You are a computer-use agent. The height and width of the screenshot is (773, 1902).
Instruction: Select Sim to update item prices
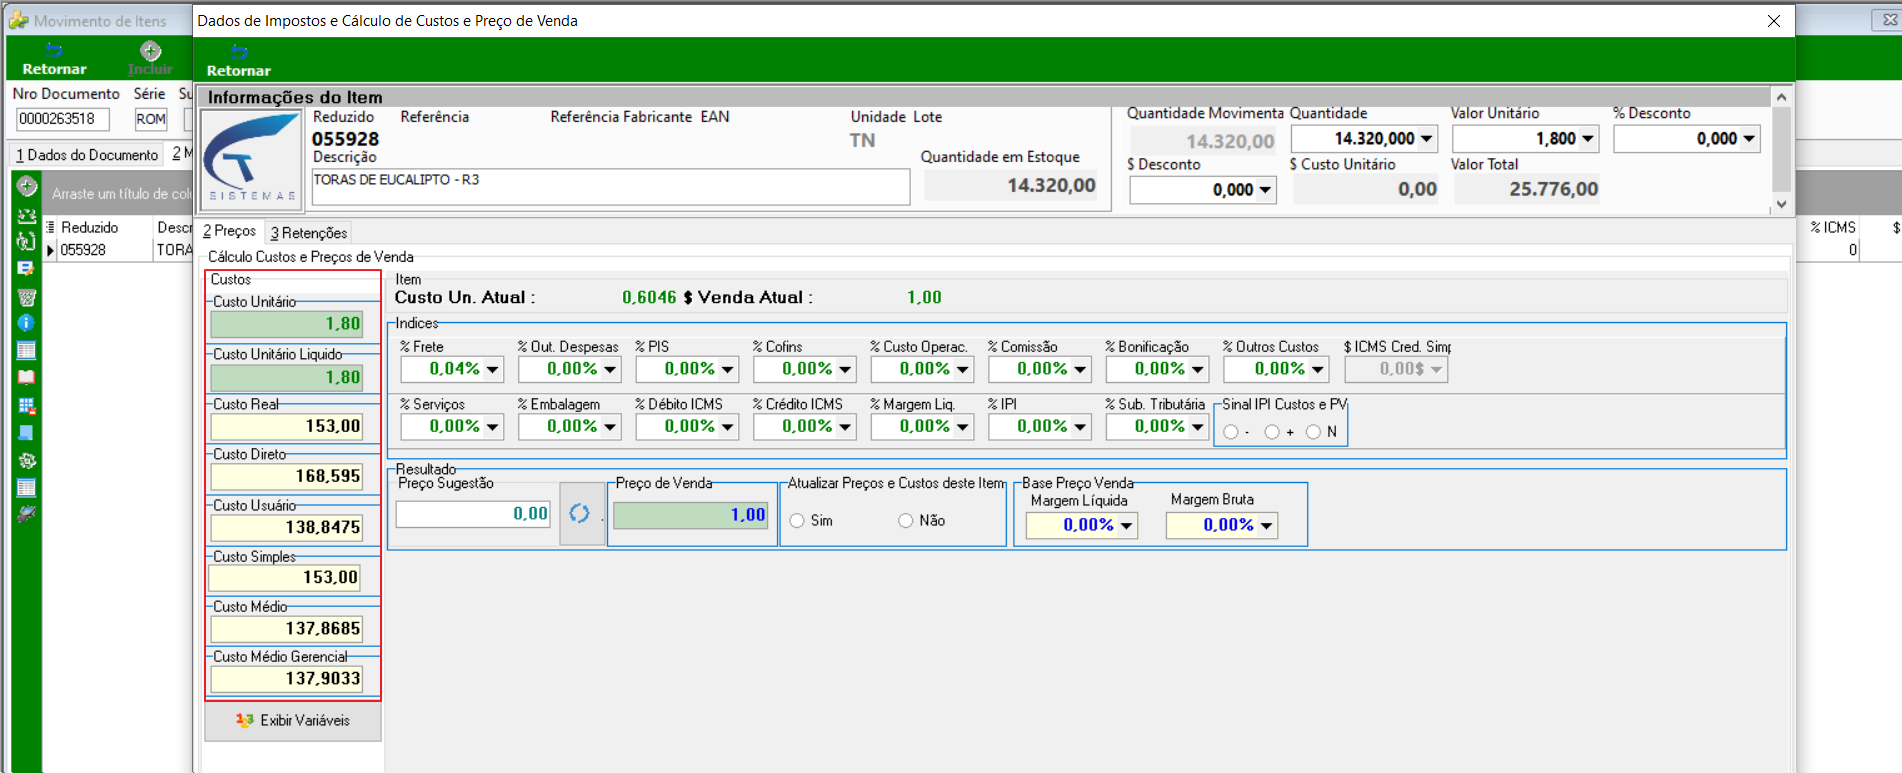[797, 521]
